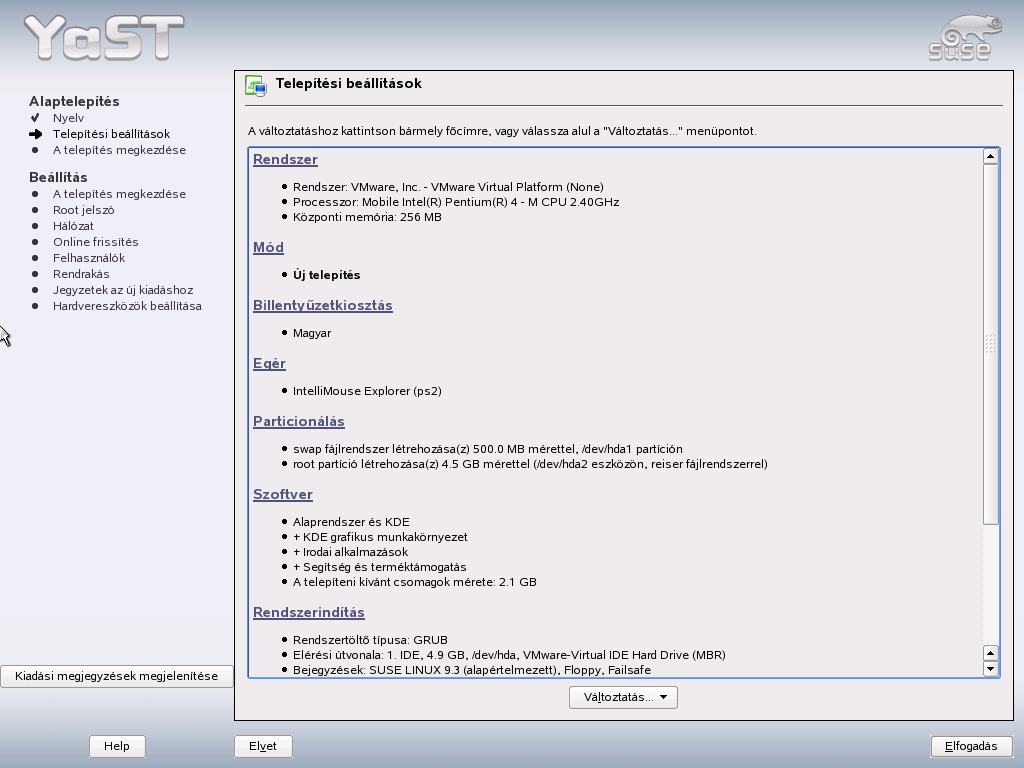Click the swap fájlrendszer partition line
1024x768 pixels.
tap(488, 449)
